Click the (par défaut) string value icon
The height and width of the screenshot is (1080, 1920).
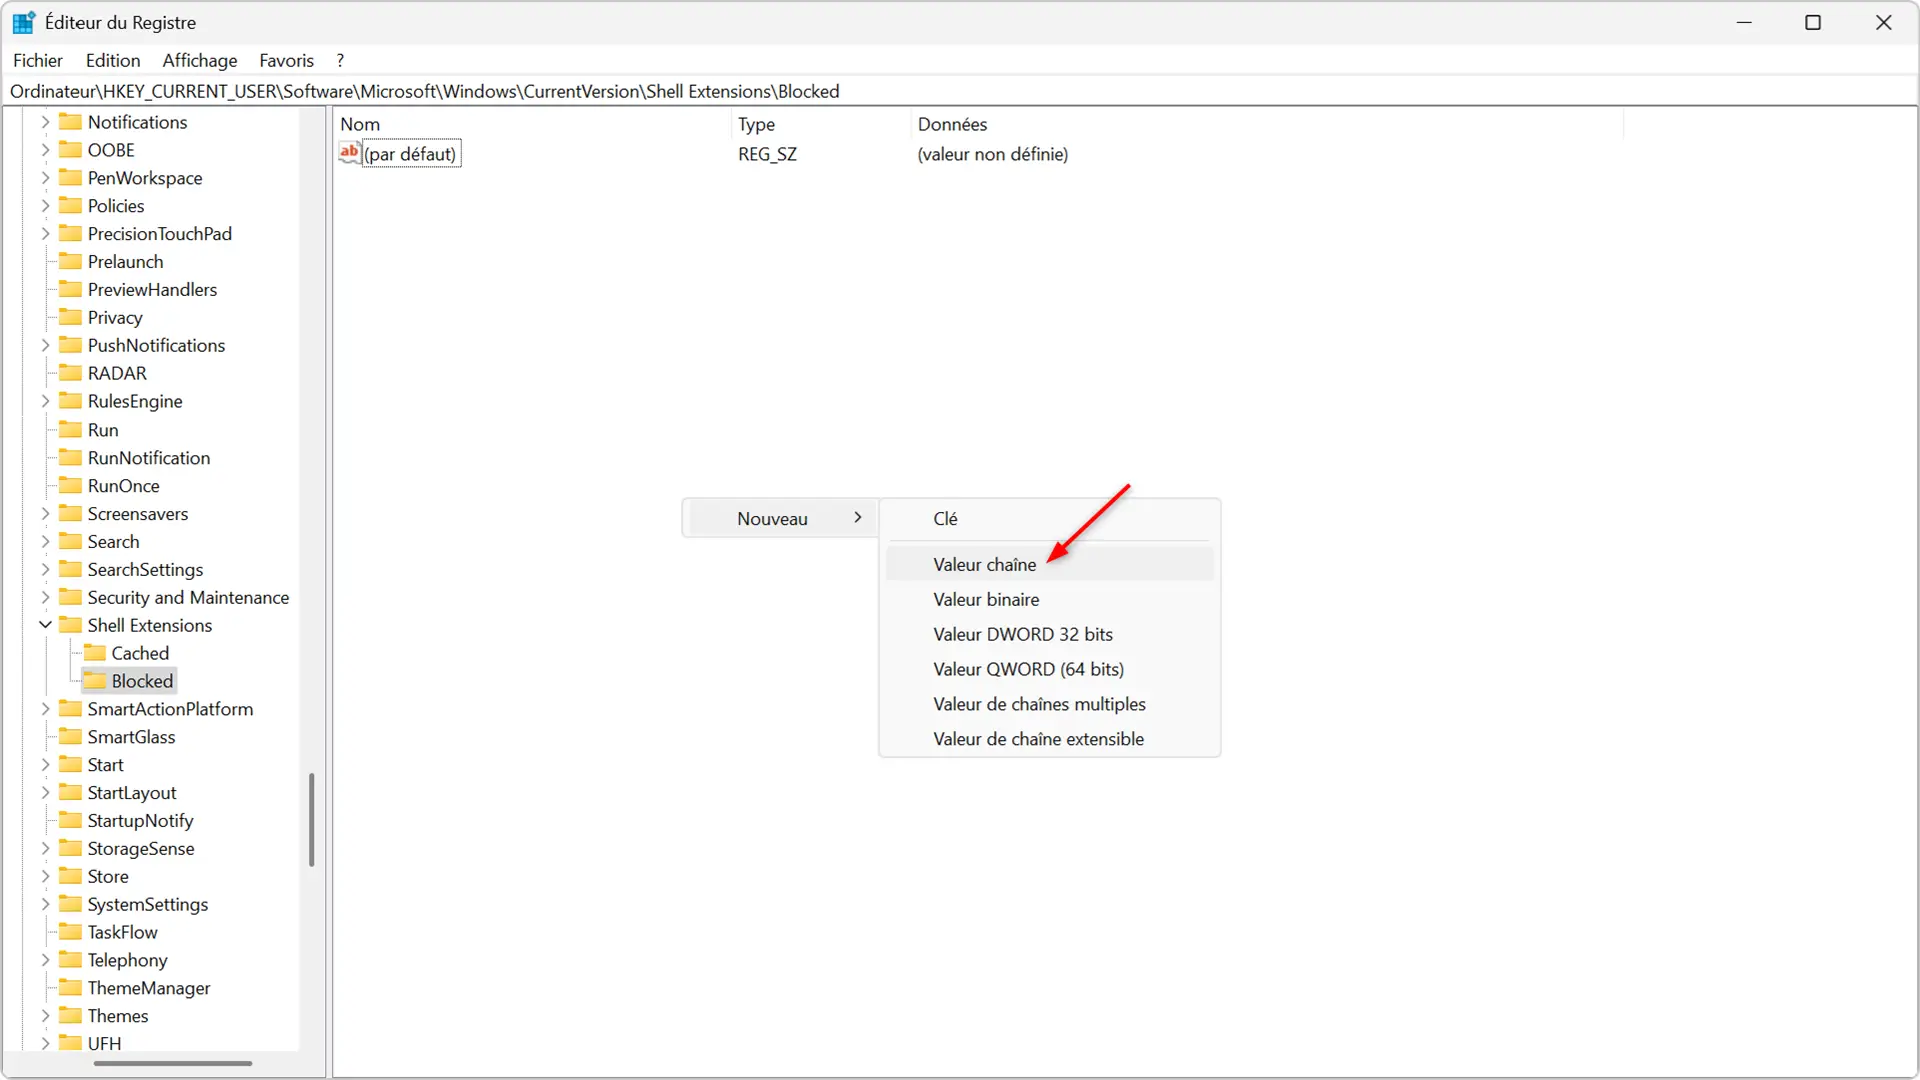pyautogui.click(x=349, y=153)
